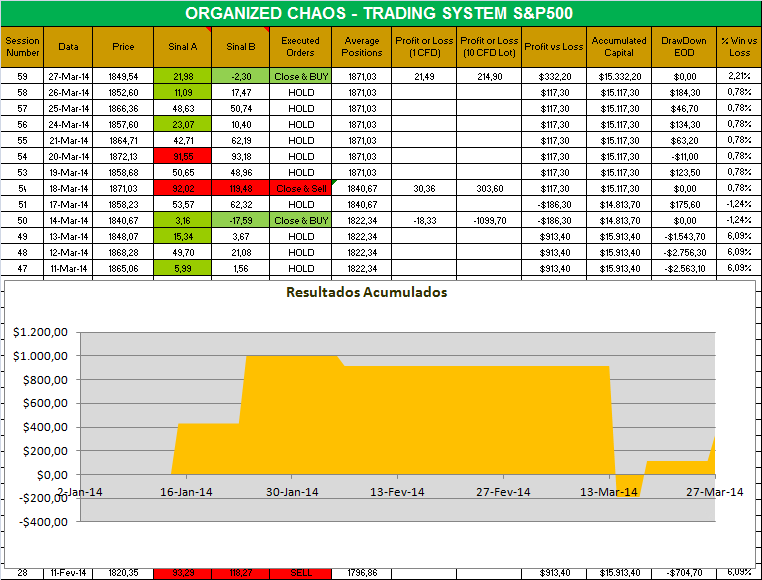Select the Profit vs Loss header

click(x=554, y=47)
